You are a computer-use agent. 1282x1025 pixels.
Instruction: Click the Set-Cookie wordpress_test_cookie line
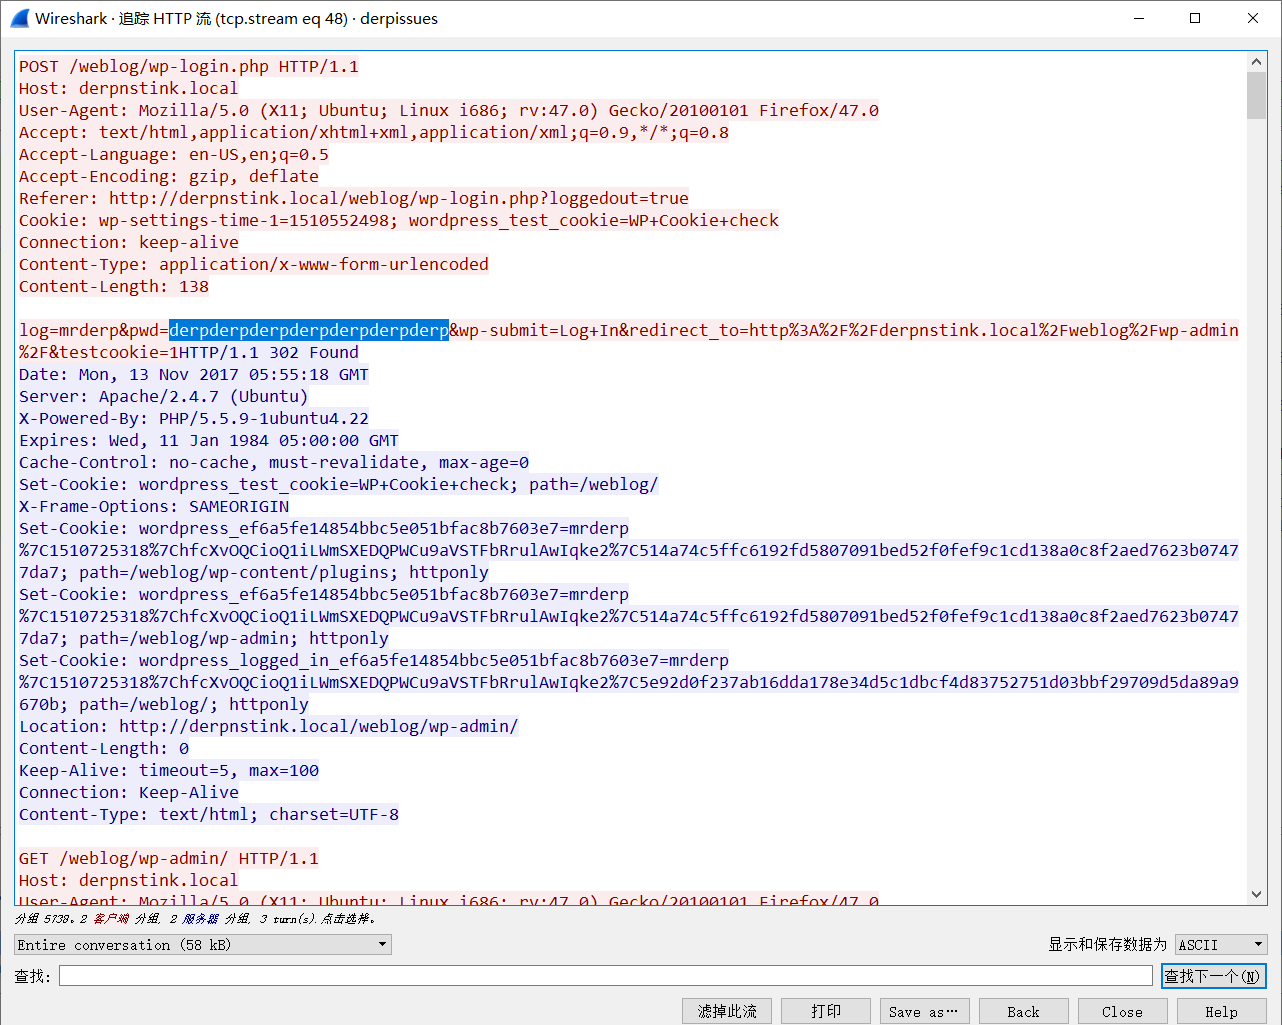click(339, 485)
